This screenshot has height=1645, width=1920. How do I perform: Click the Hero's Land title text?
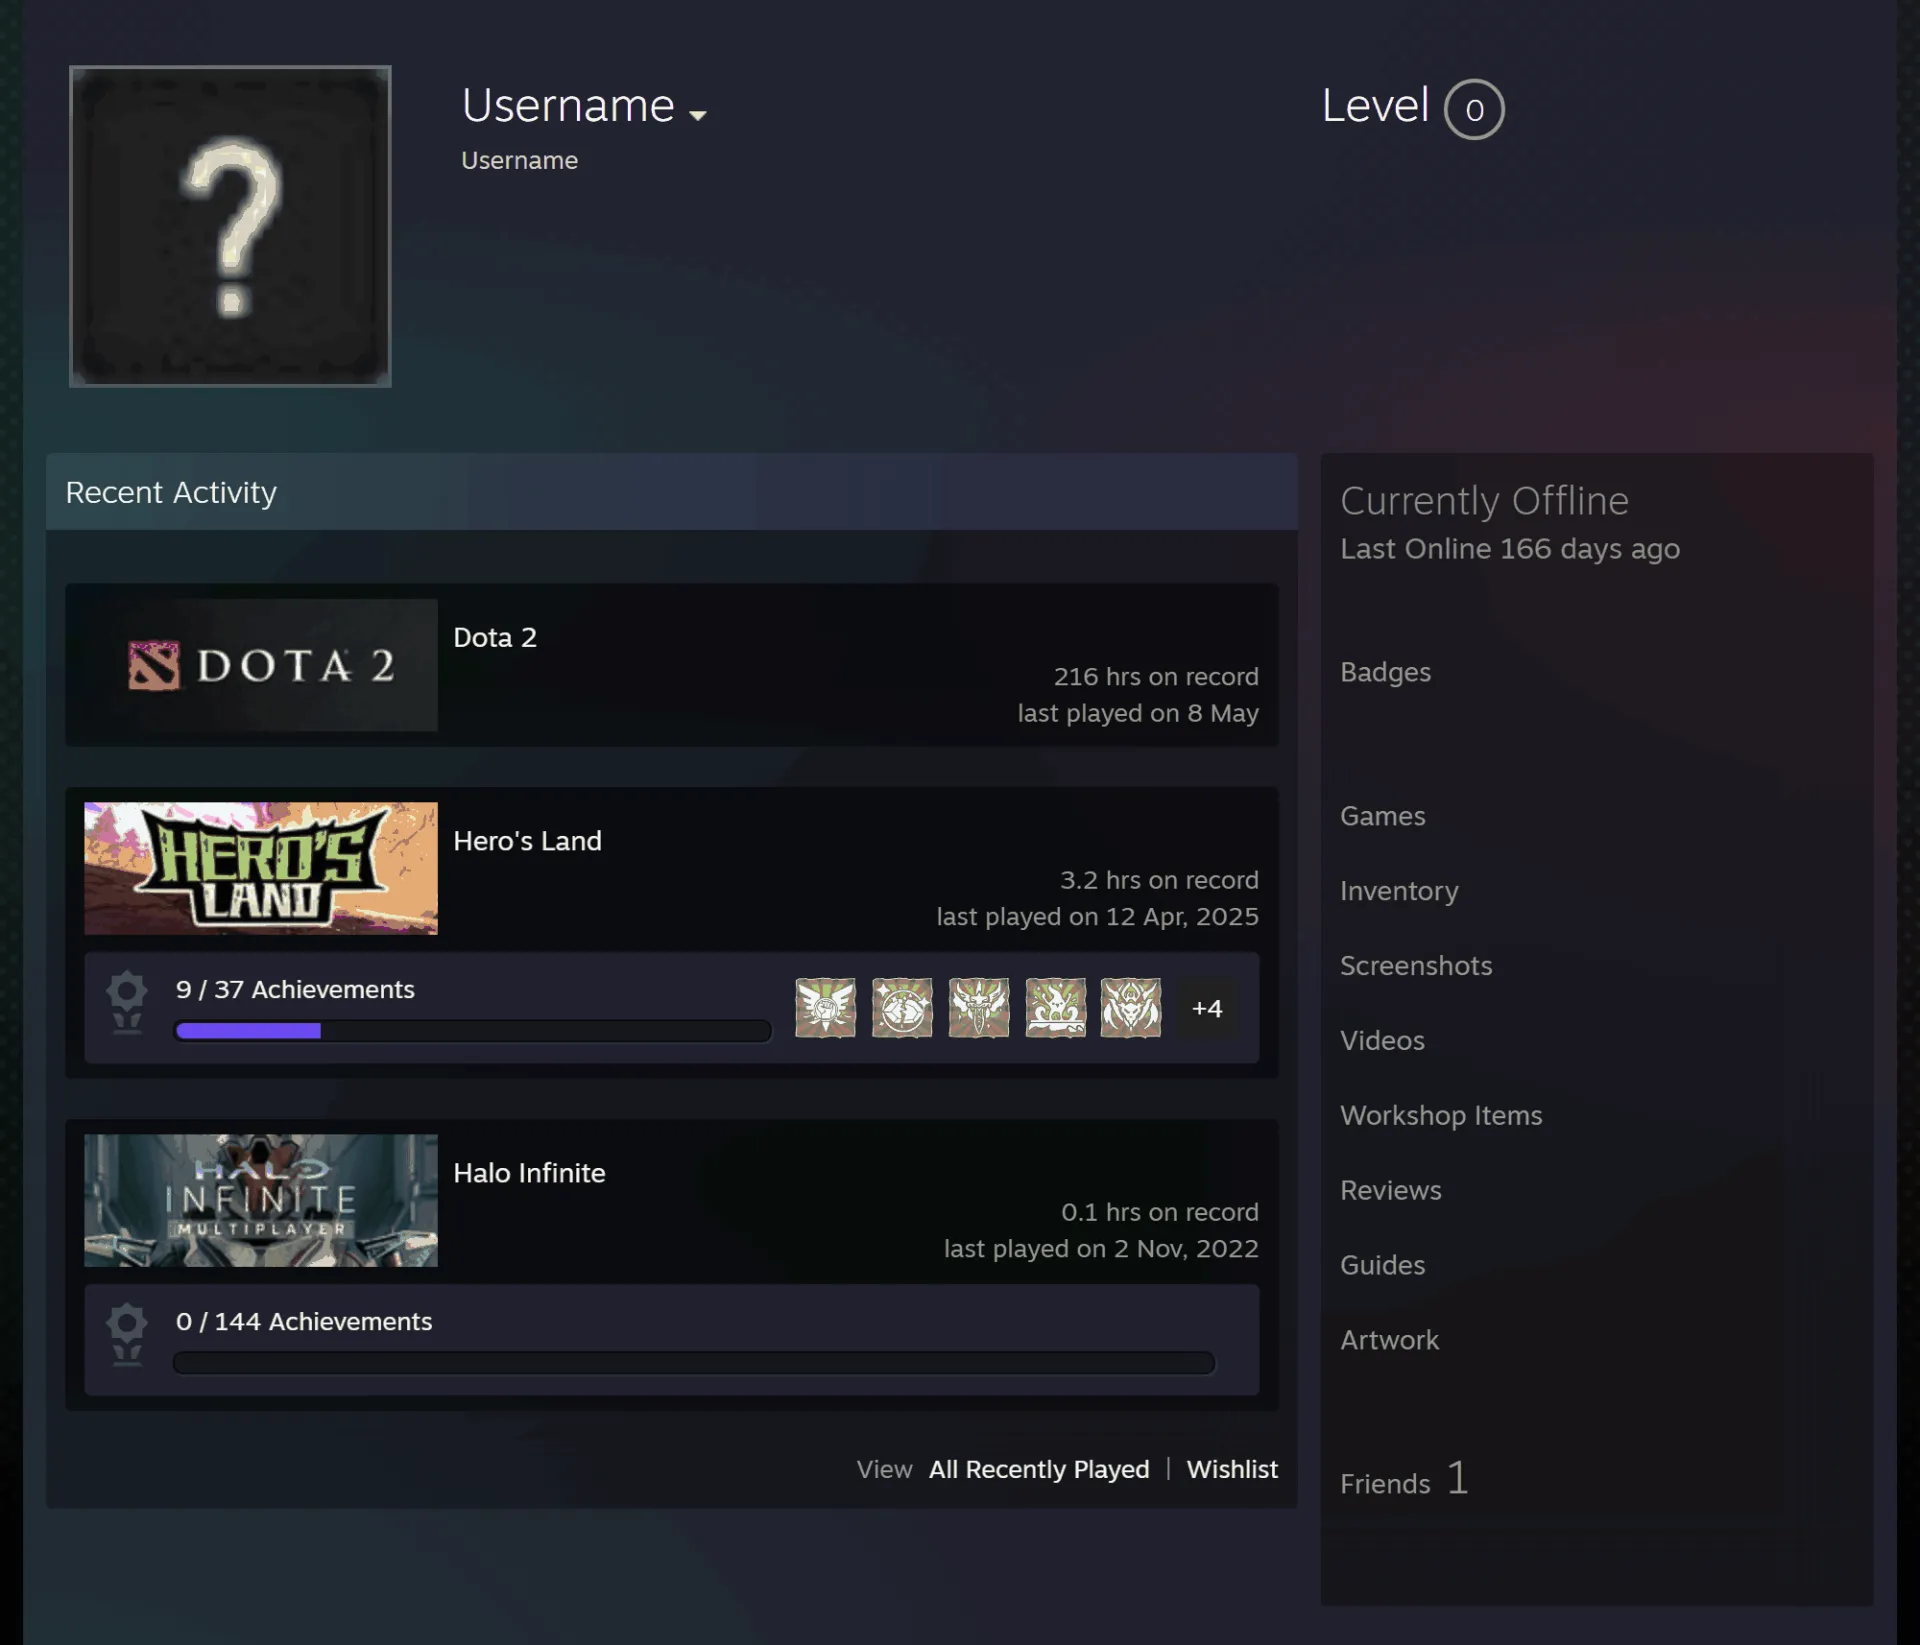(x=527, y=841)
